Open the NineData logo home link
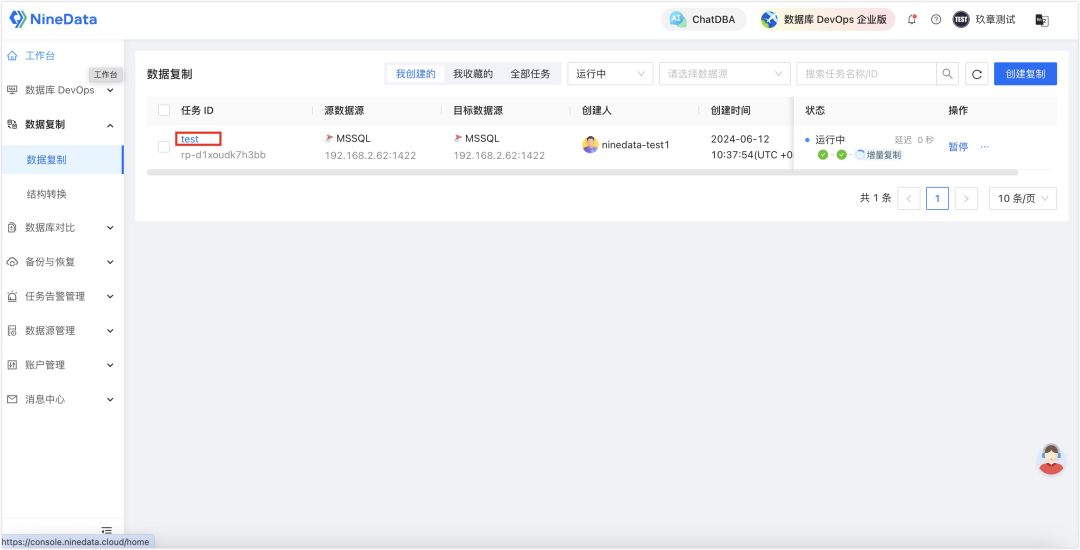The width and height of the screenshot is (1080, 550). pyautogui.click(x=53, y=19)
